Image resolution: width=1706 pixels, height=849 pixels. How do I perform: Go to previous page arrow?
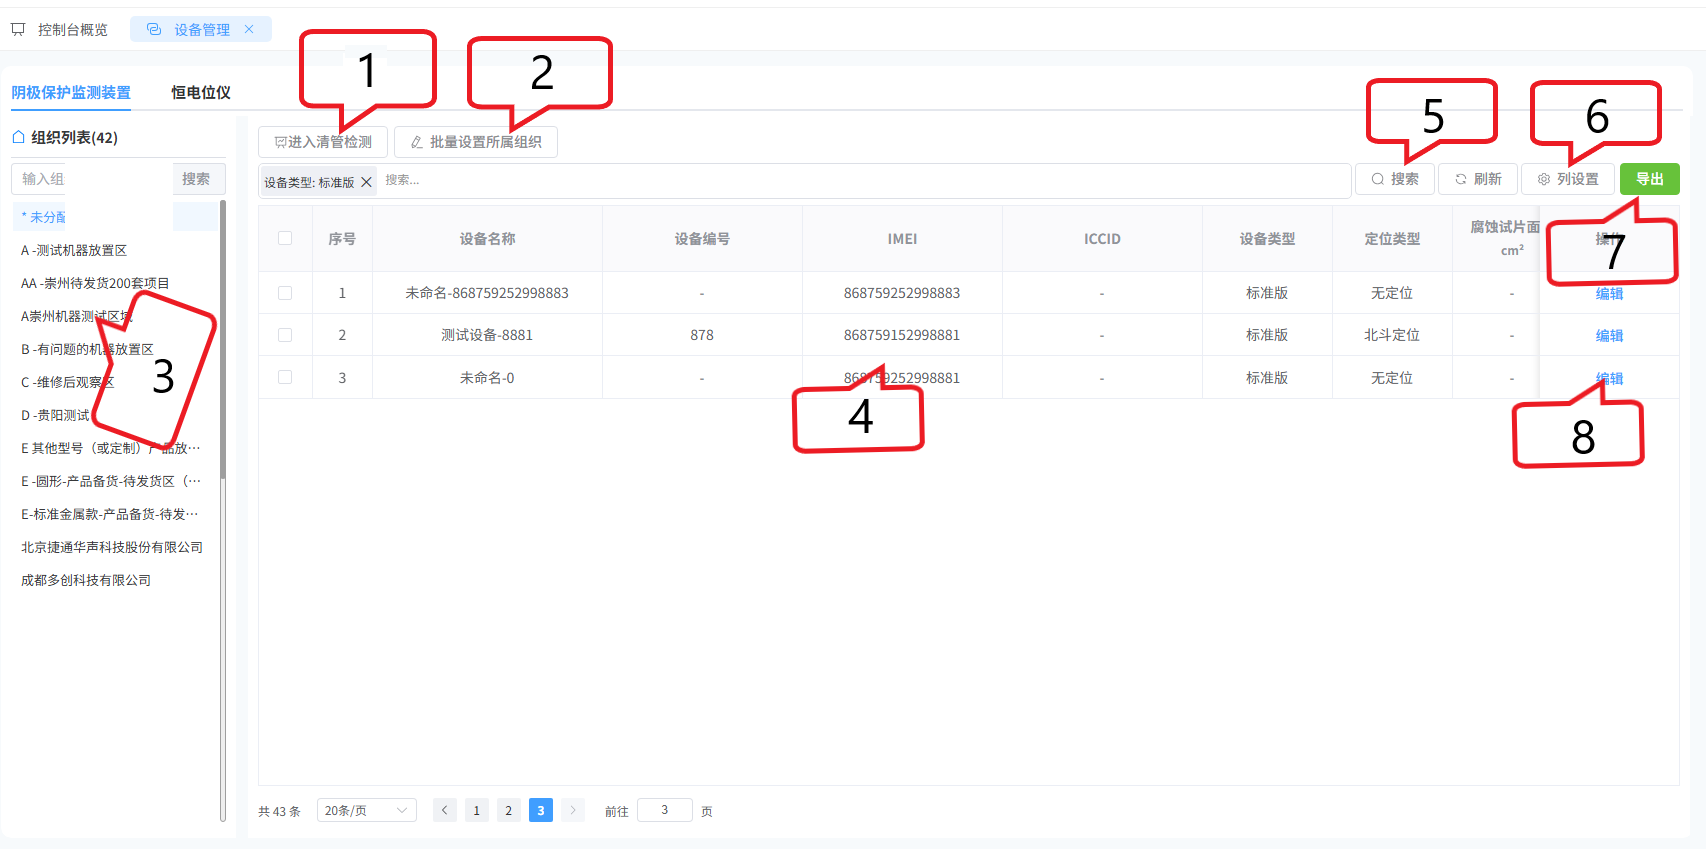445,810
